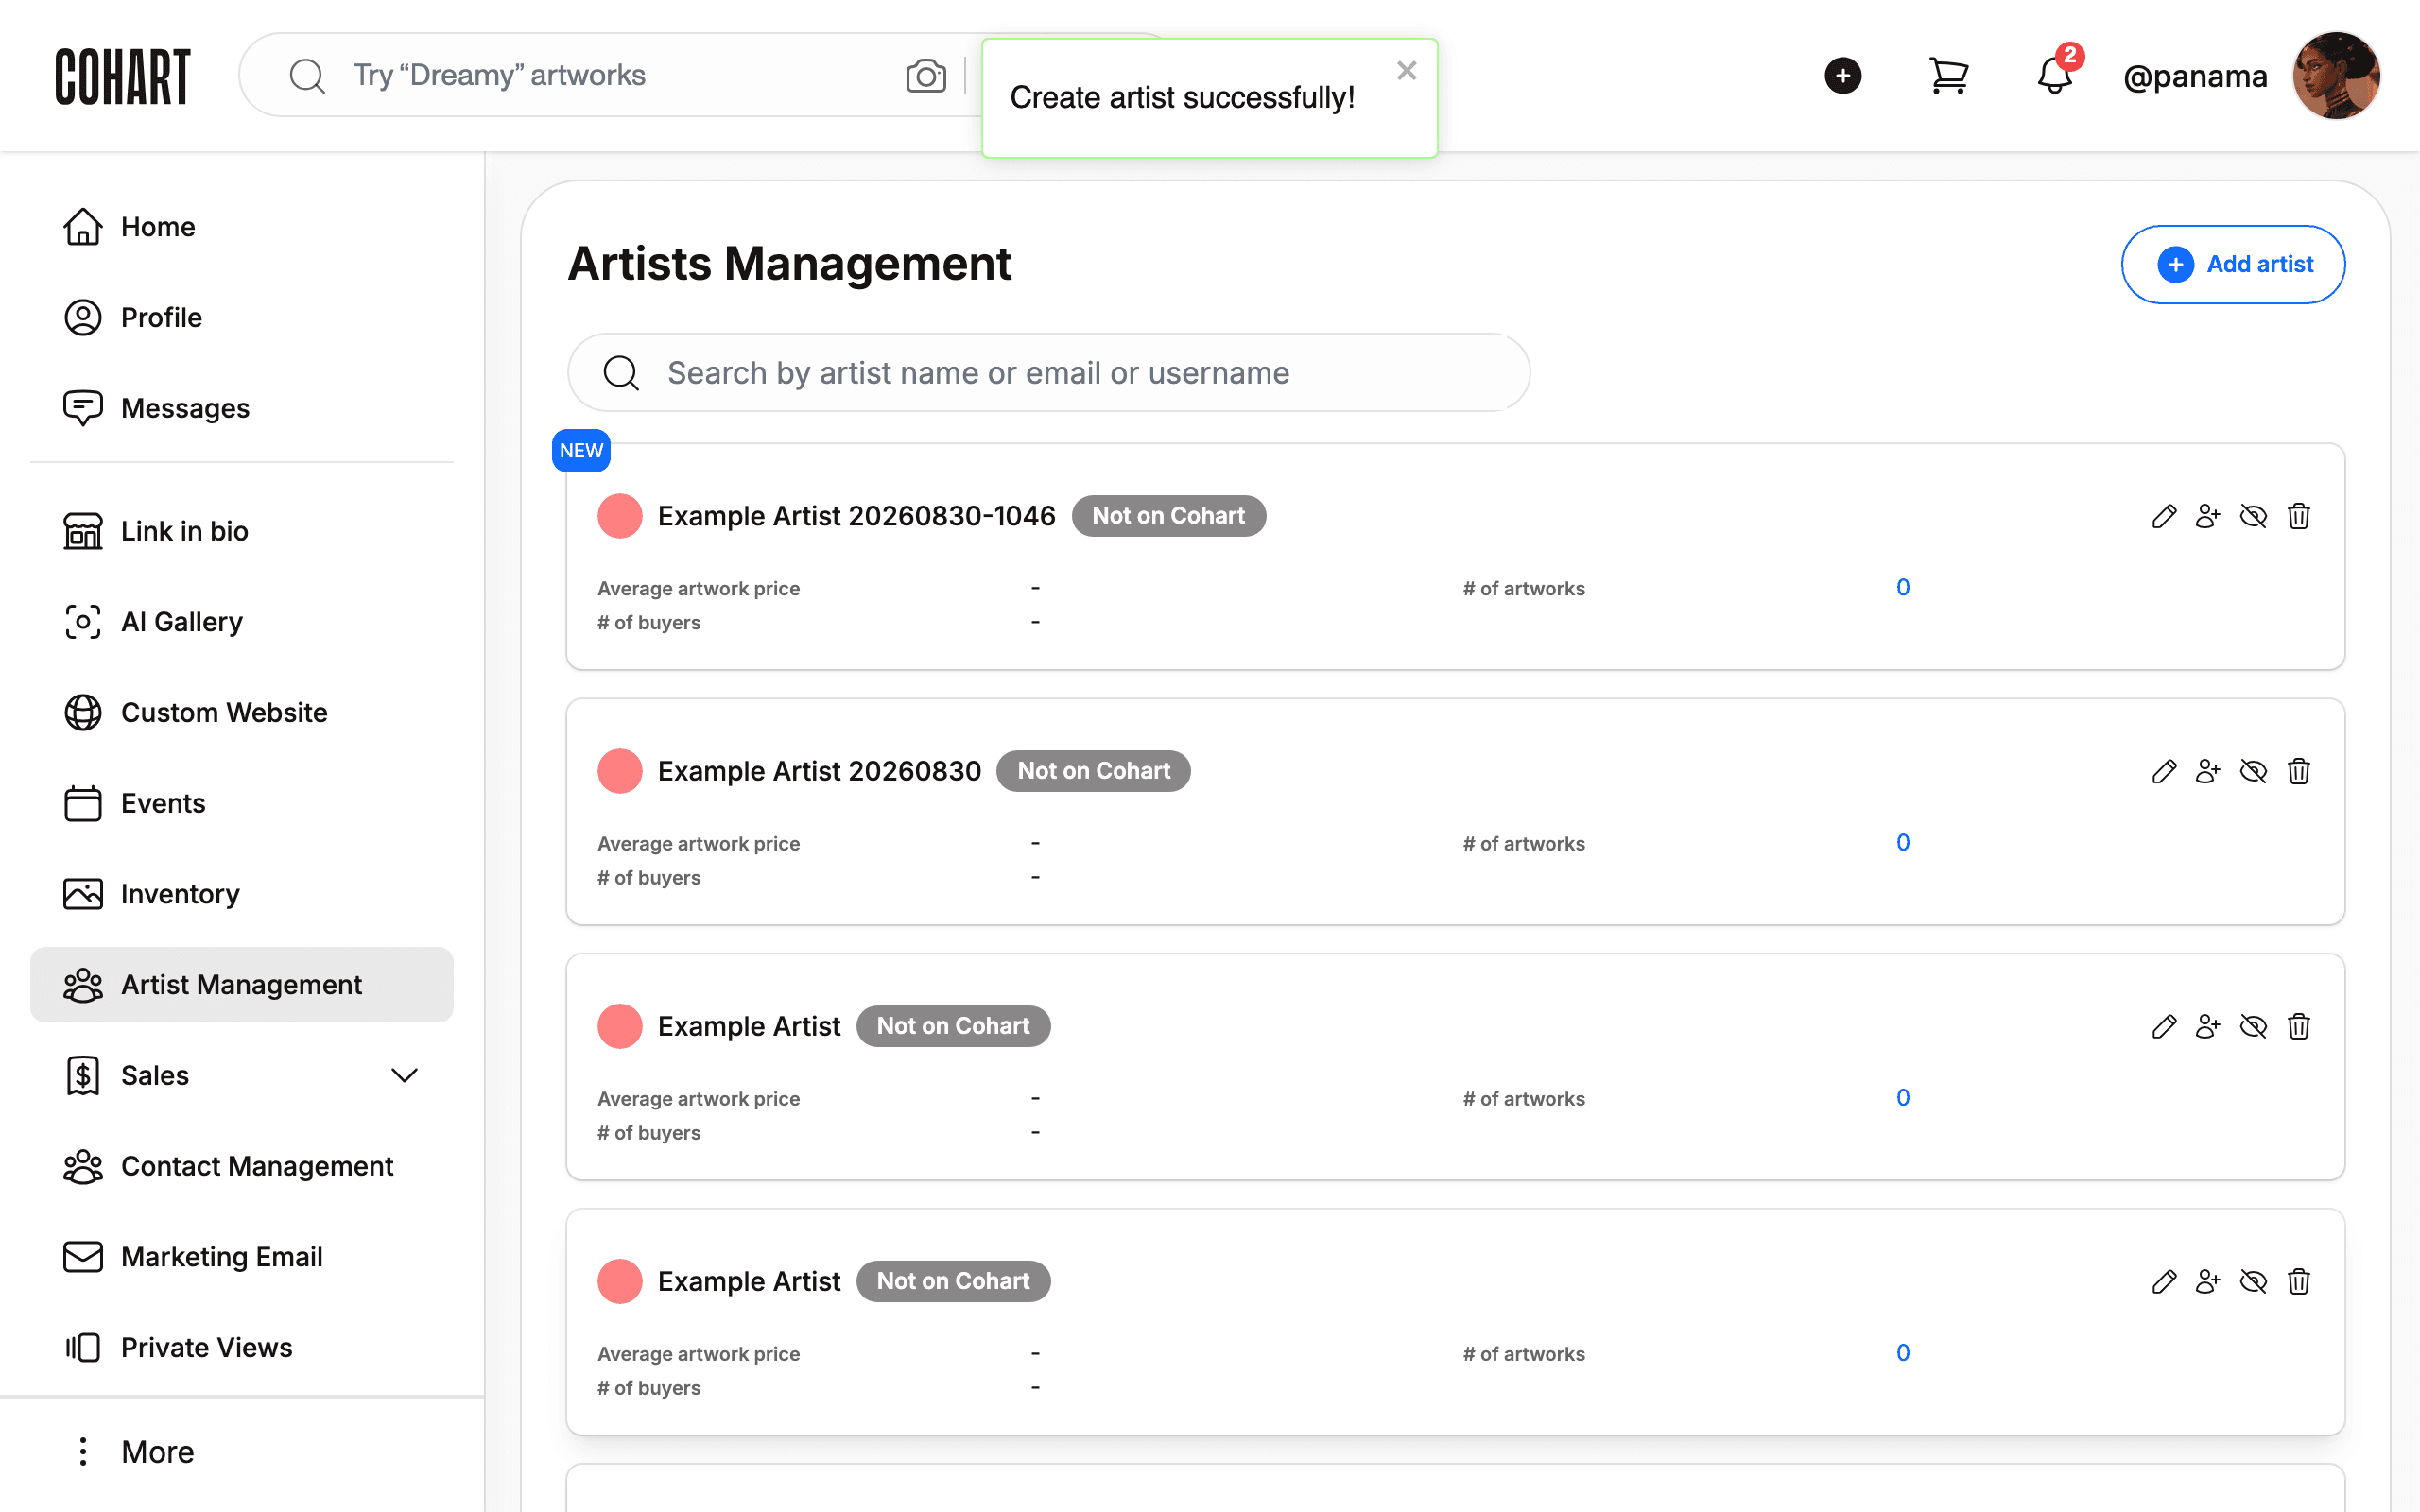Open the @panama profile avatar
The height and width of the screenshot is (1512, 2420).
(2336, 75)
